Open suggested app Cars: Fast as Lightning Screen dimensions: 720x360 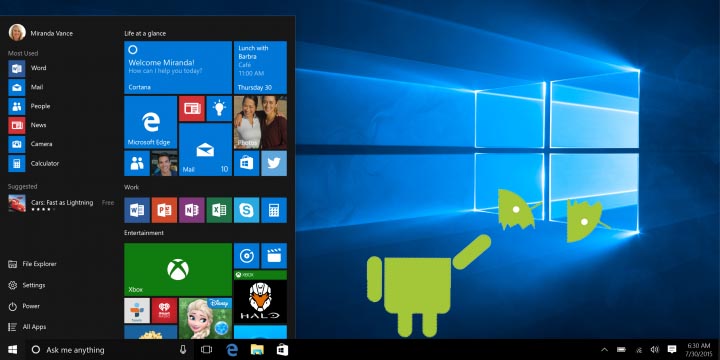(62, 203)
